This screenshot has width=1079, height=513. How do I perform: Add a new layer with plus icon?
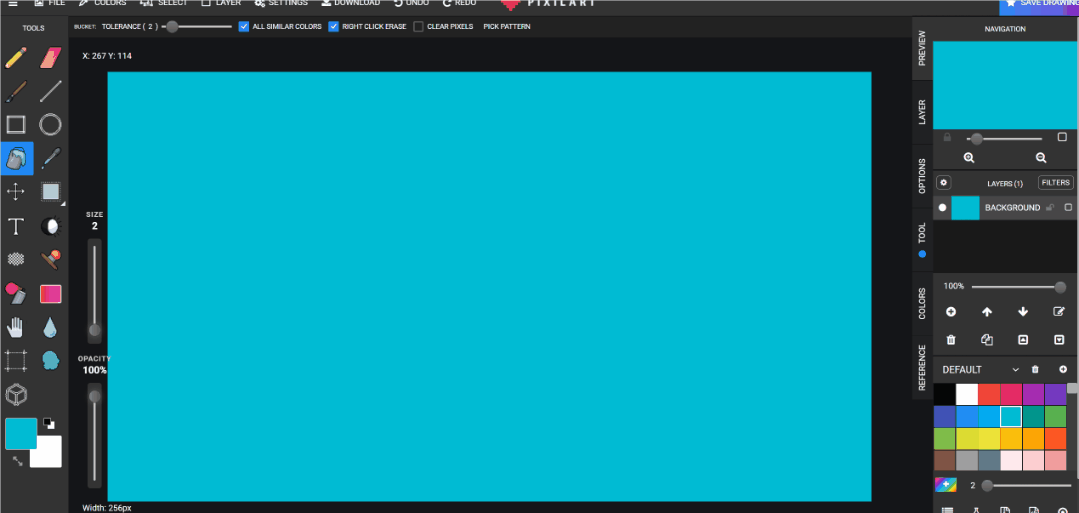click(x=951, y=312)
